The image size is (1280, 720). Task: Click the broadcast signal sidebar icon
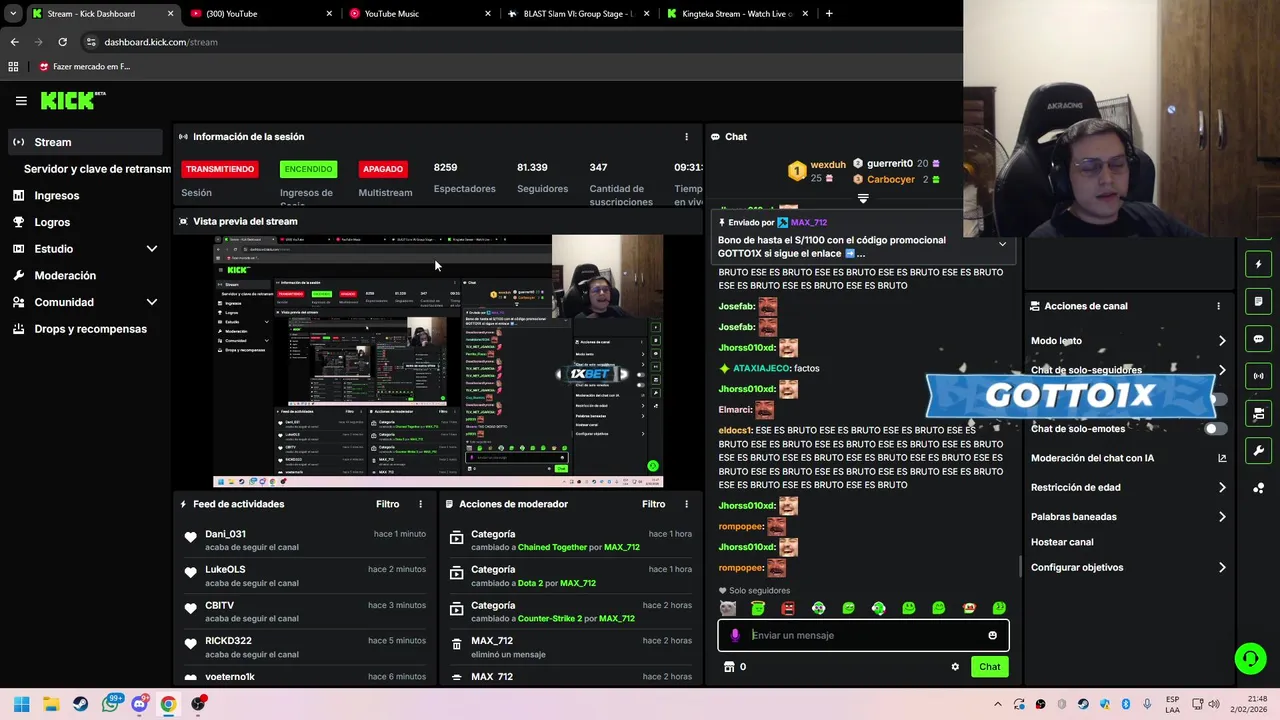pos(1258,376)
